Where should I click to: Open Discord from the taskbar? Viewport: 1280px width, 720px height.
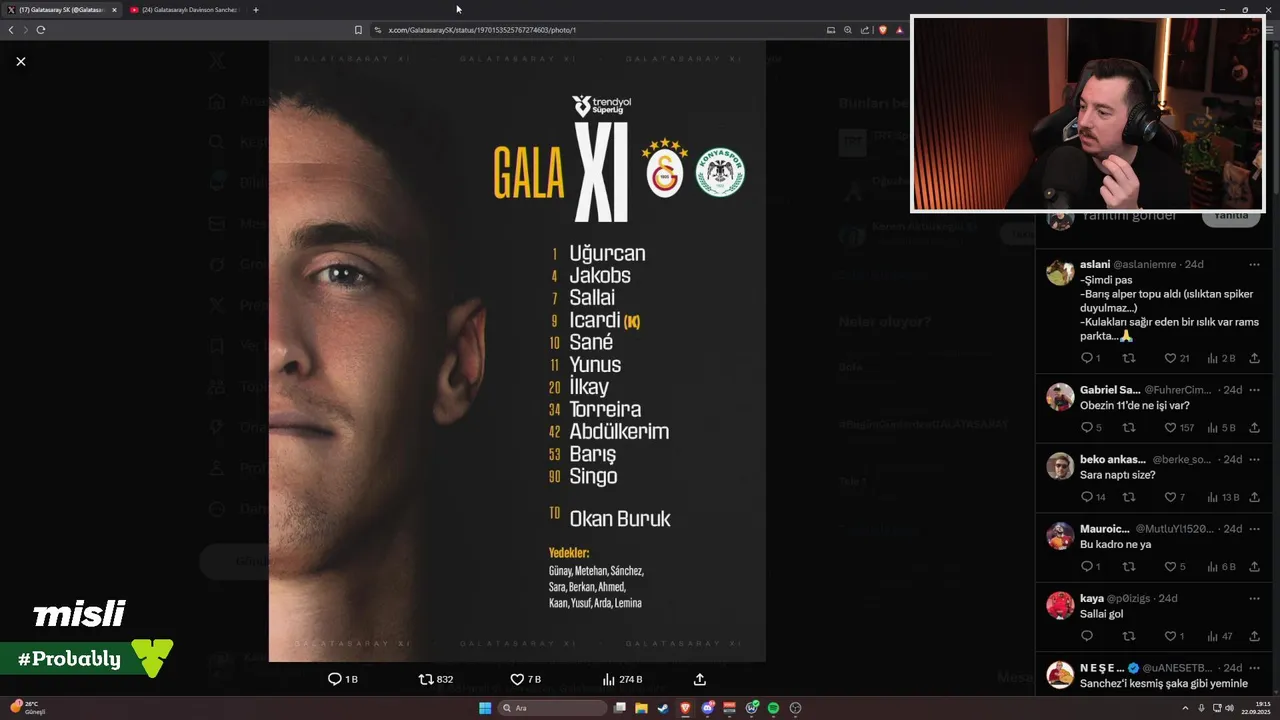(707, 708)
